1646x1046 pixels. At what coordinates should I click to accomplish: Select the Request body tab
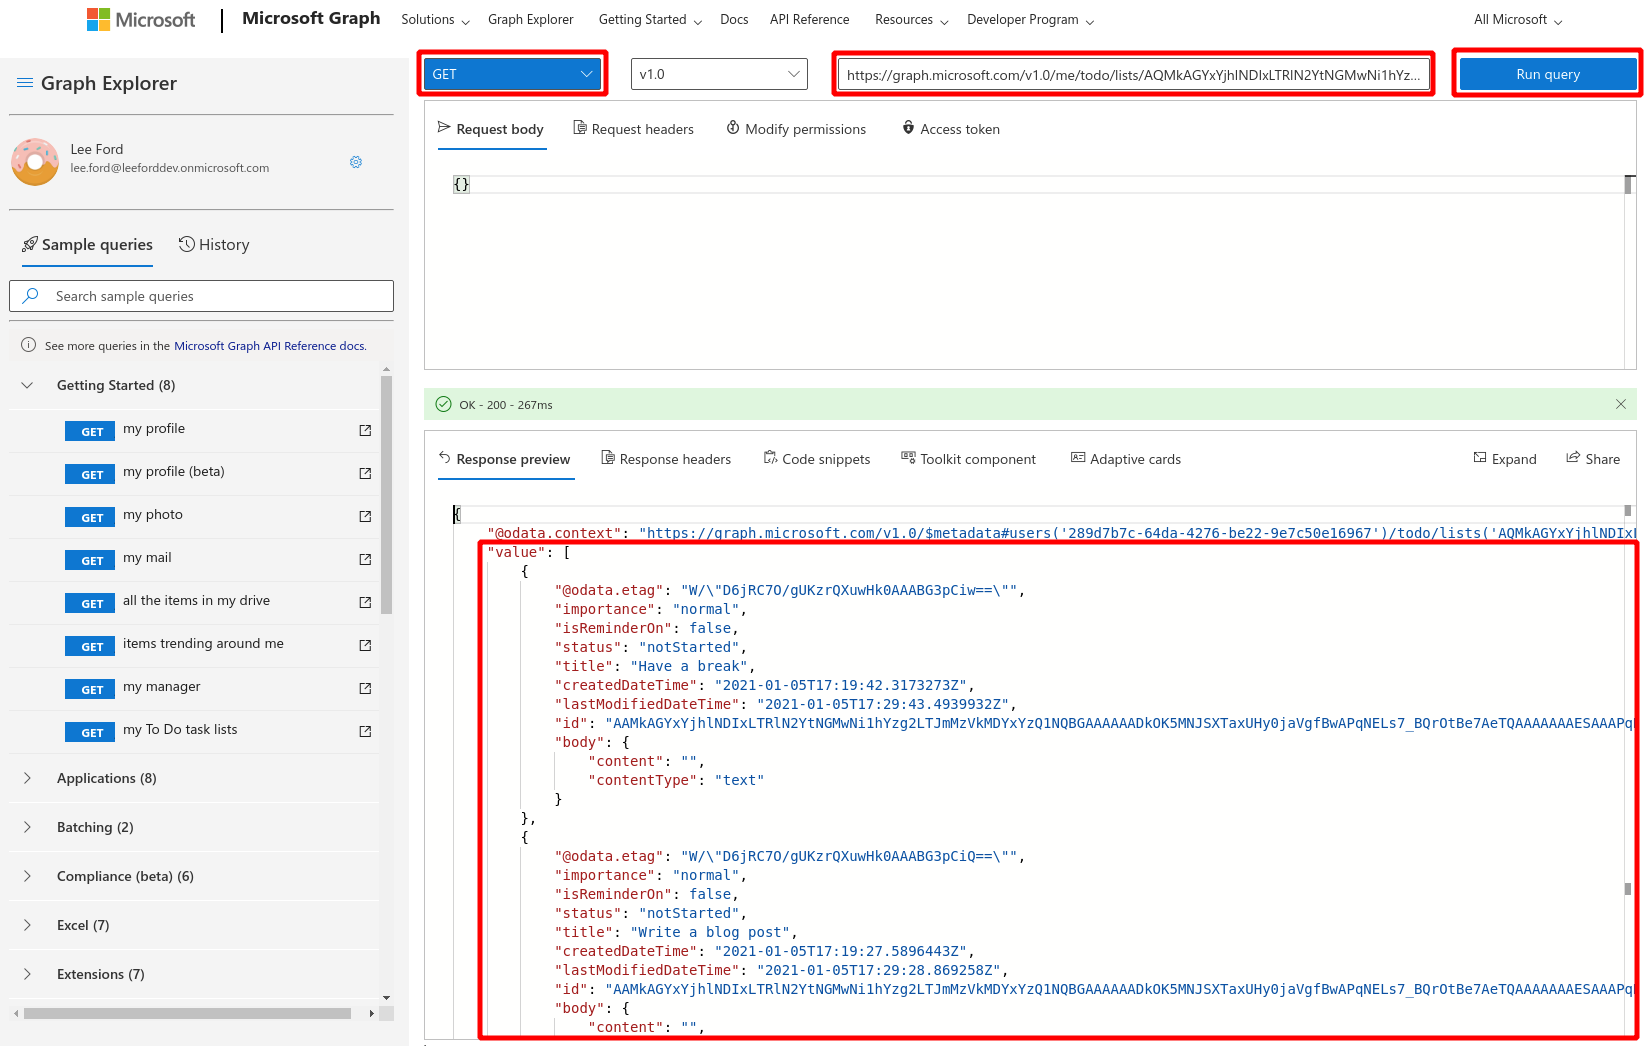(491, 129)
